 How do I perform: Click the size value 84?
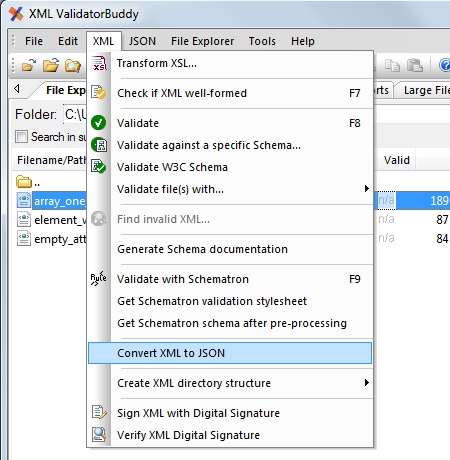click(442, 239)
